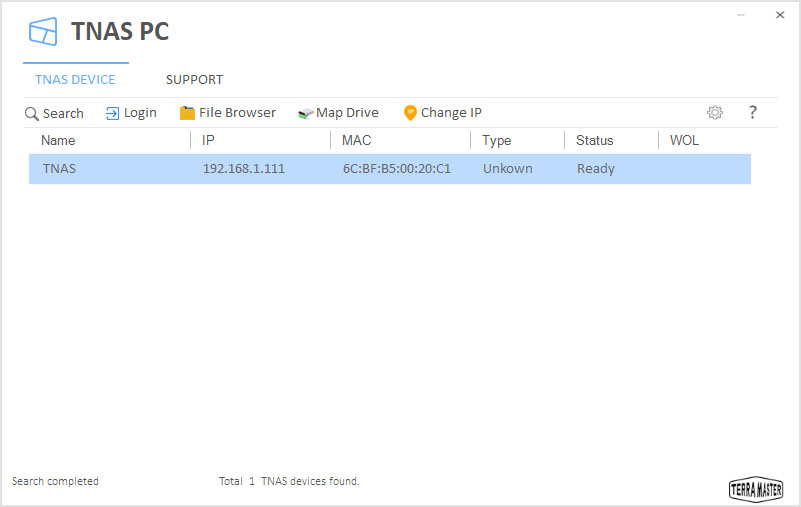Viewport: 801px width, 507px height.
Task: Click the TNAS PC logo icon
Action: (43, 31)
